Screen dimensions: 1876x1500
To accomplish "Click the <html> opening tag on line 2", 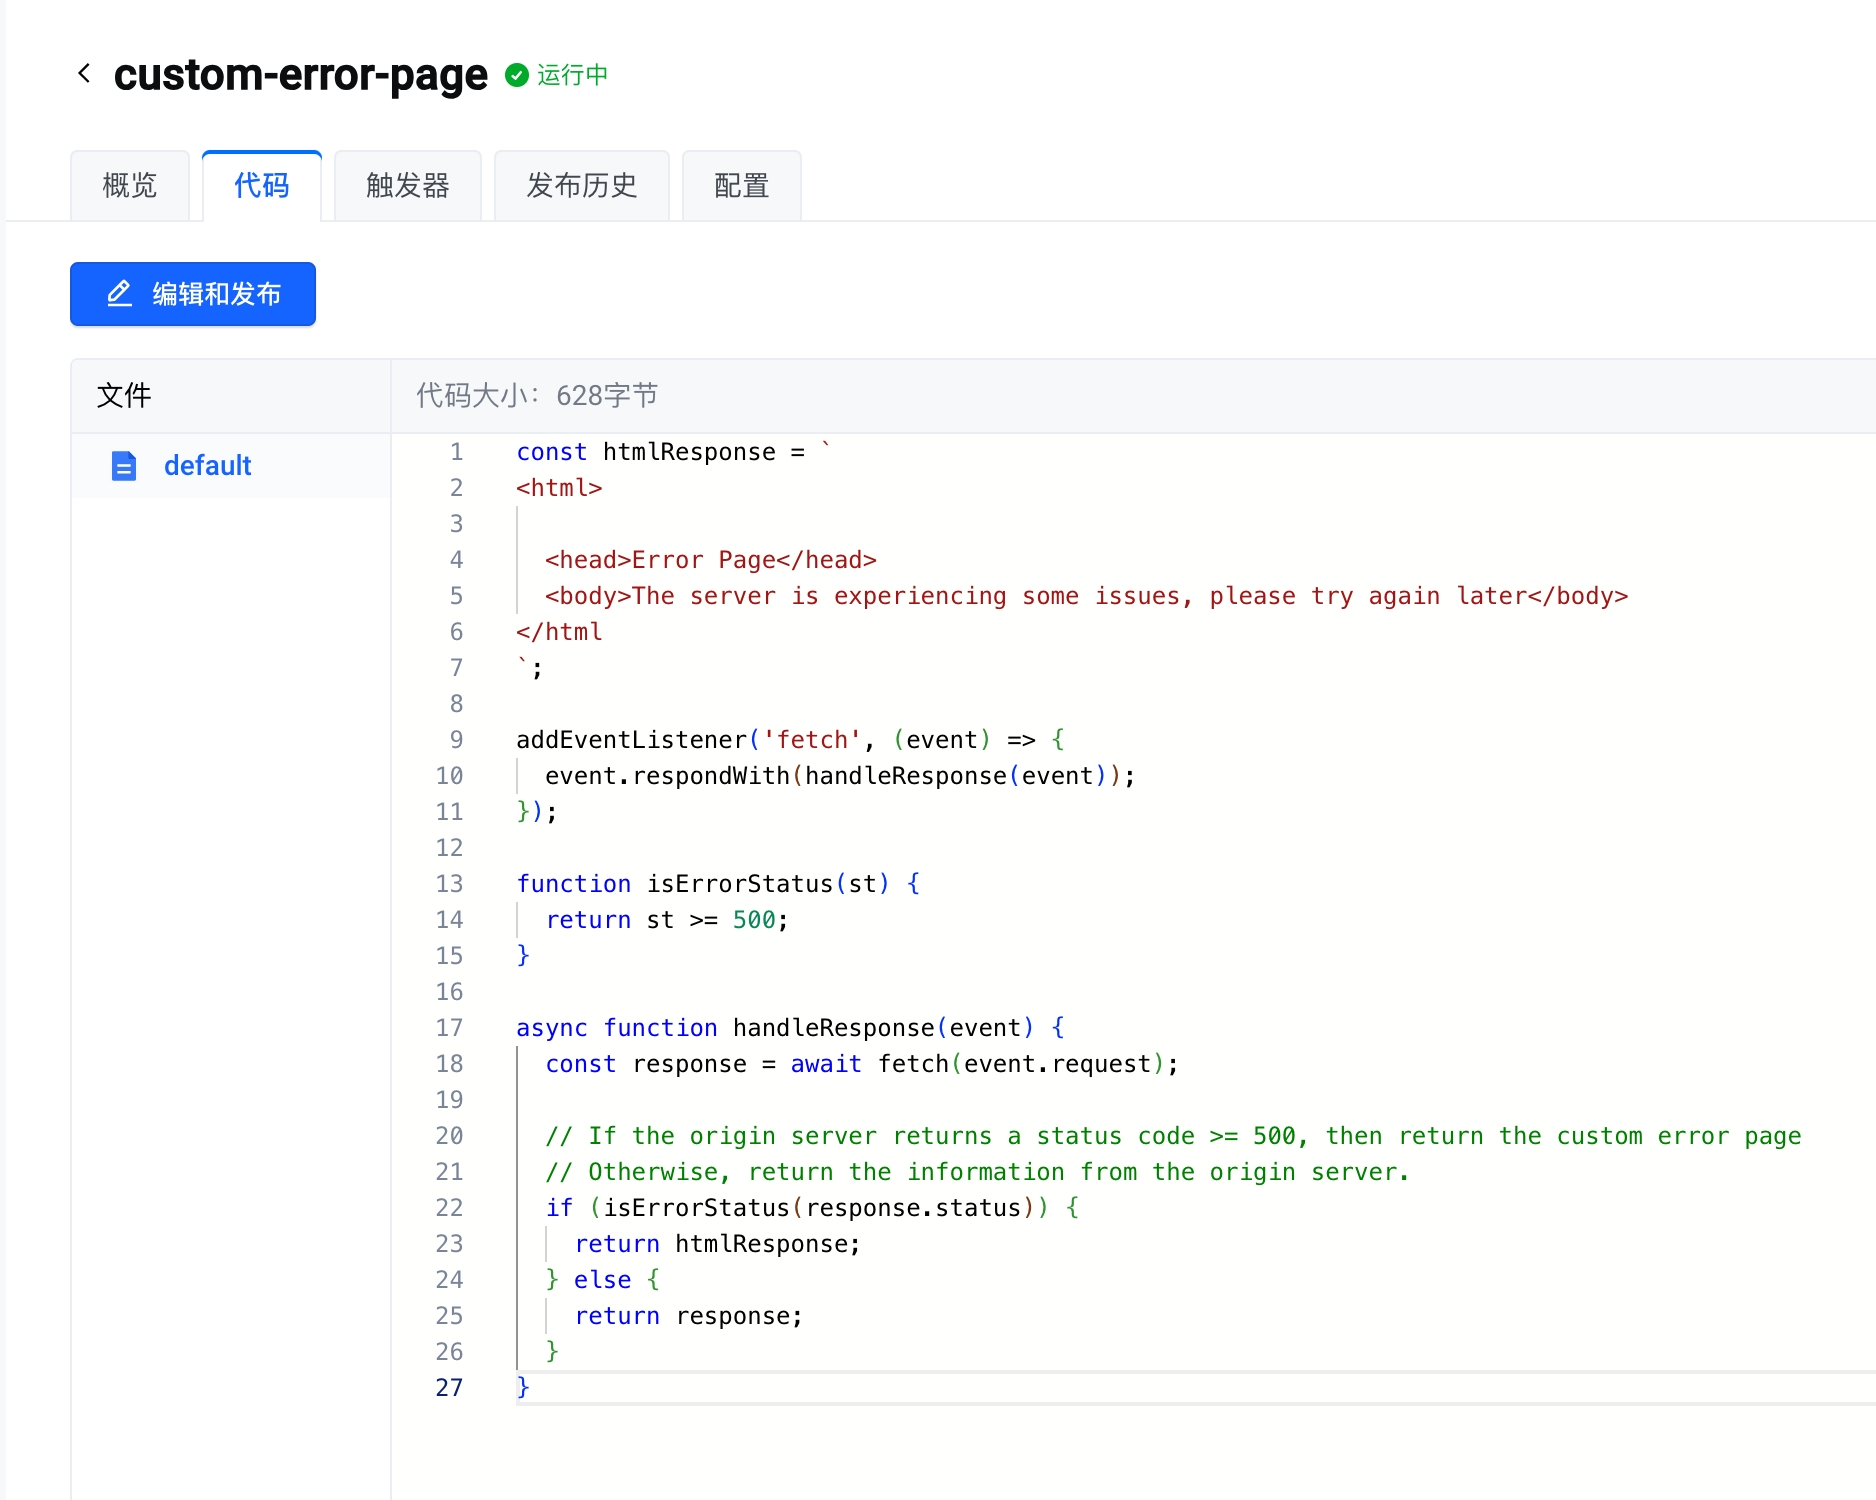I will point(559,488).
